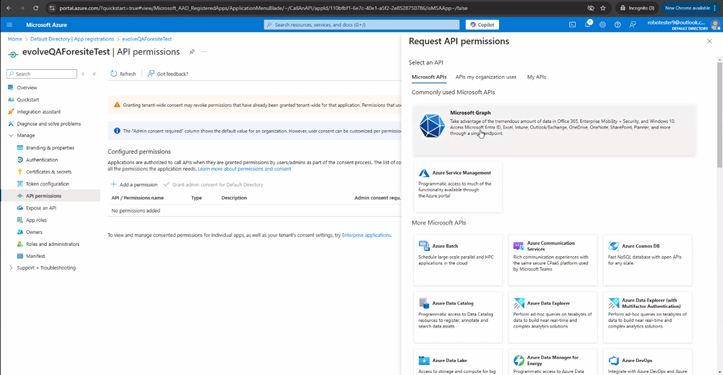Switch to Microsoft APIs tab
This screenshot has height=375, width=723.
(429, 77)
